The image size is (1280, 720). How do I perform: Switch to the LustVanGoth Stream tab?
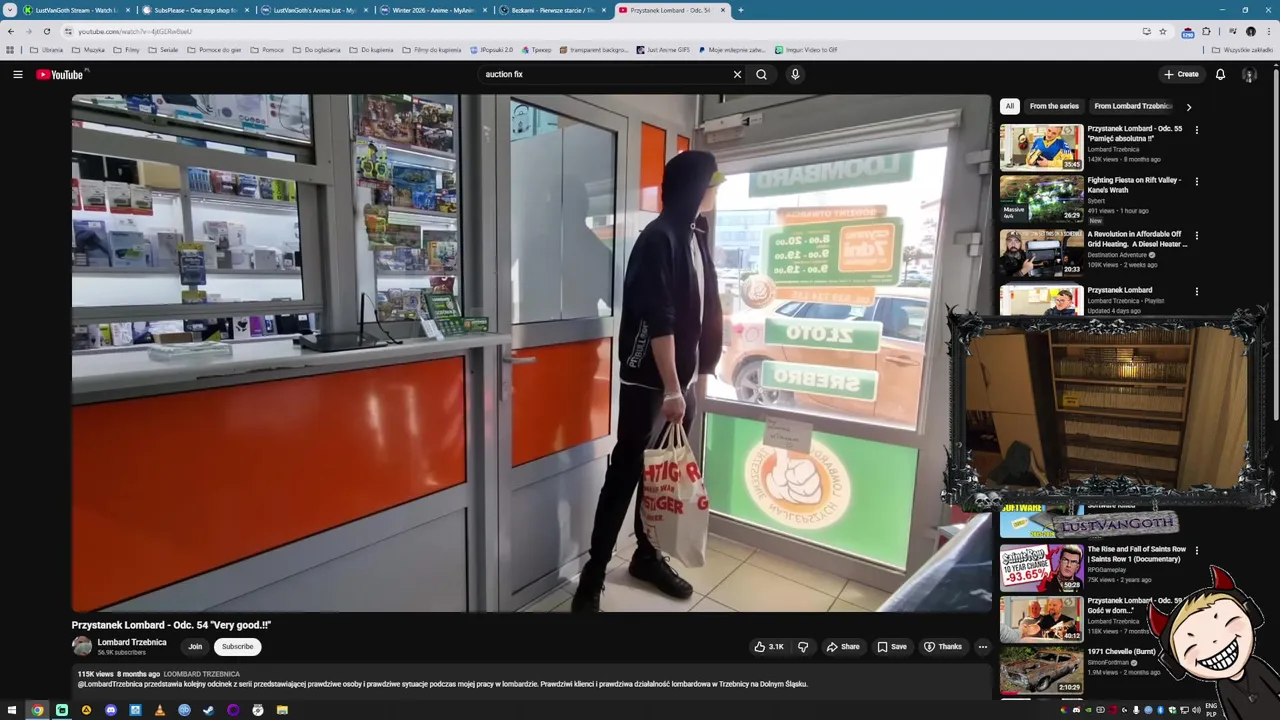[77, 10]
